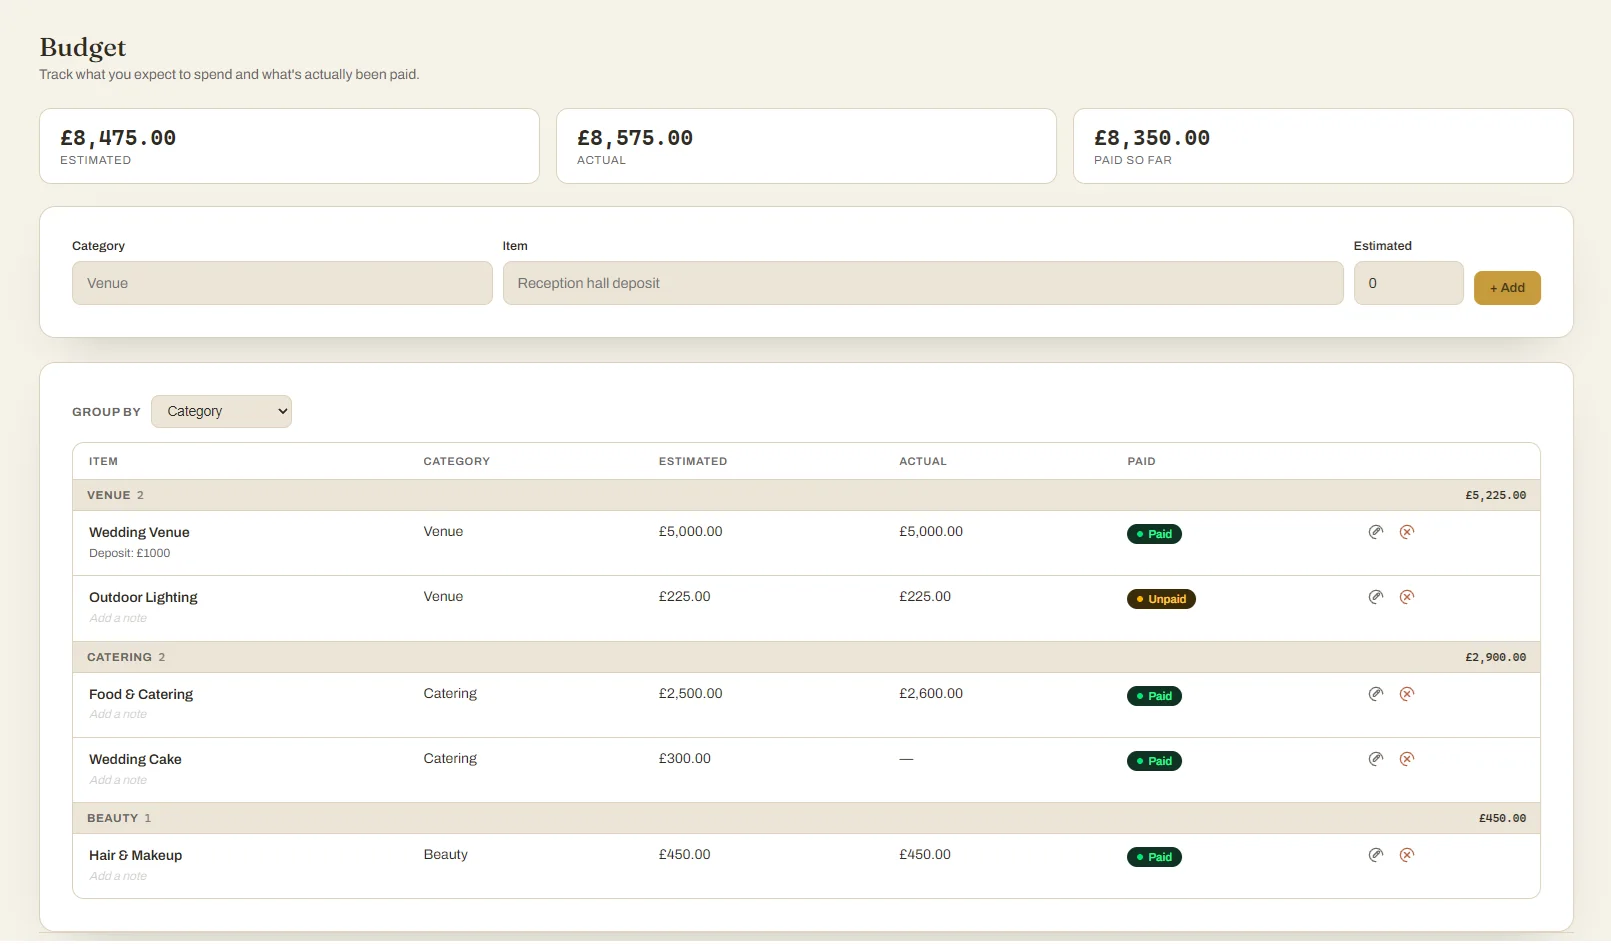Viewport: 1611px width, 944px height.
Task: Click the Wedding Venue item name
Action: click(139, 532)
